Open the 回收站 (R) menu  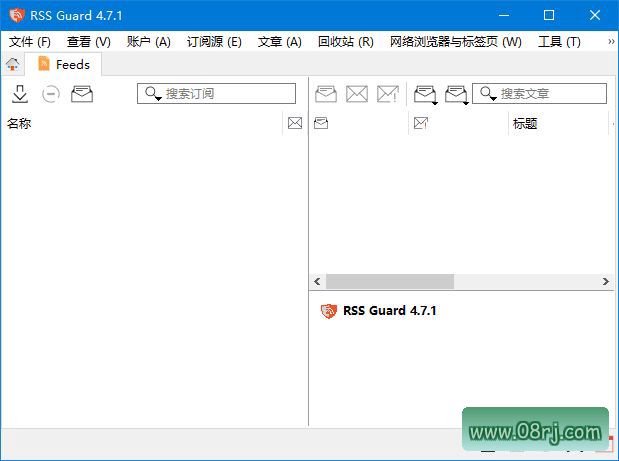click(345, 41)
